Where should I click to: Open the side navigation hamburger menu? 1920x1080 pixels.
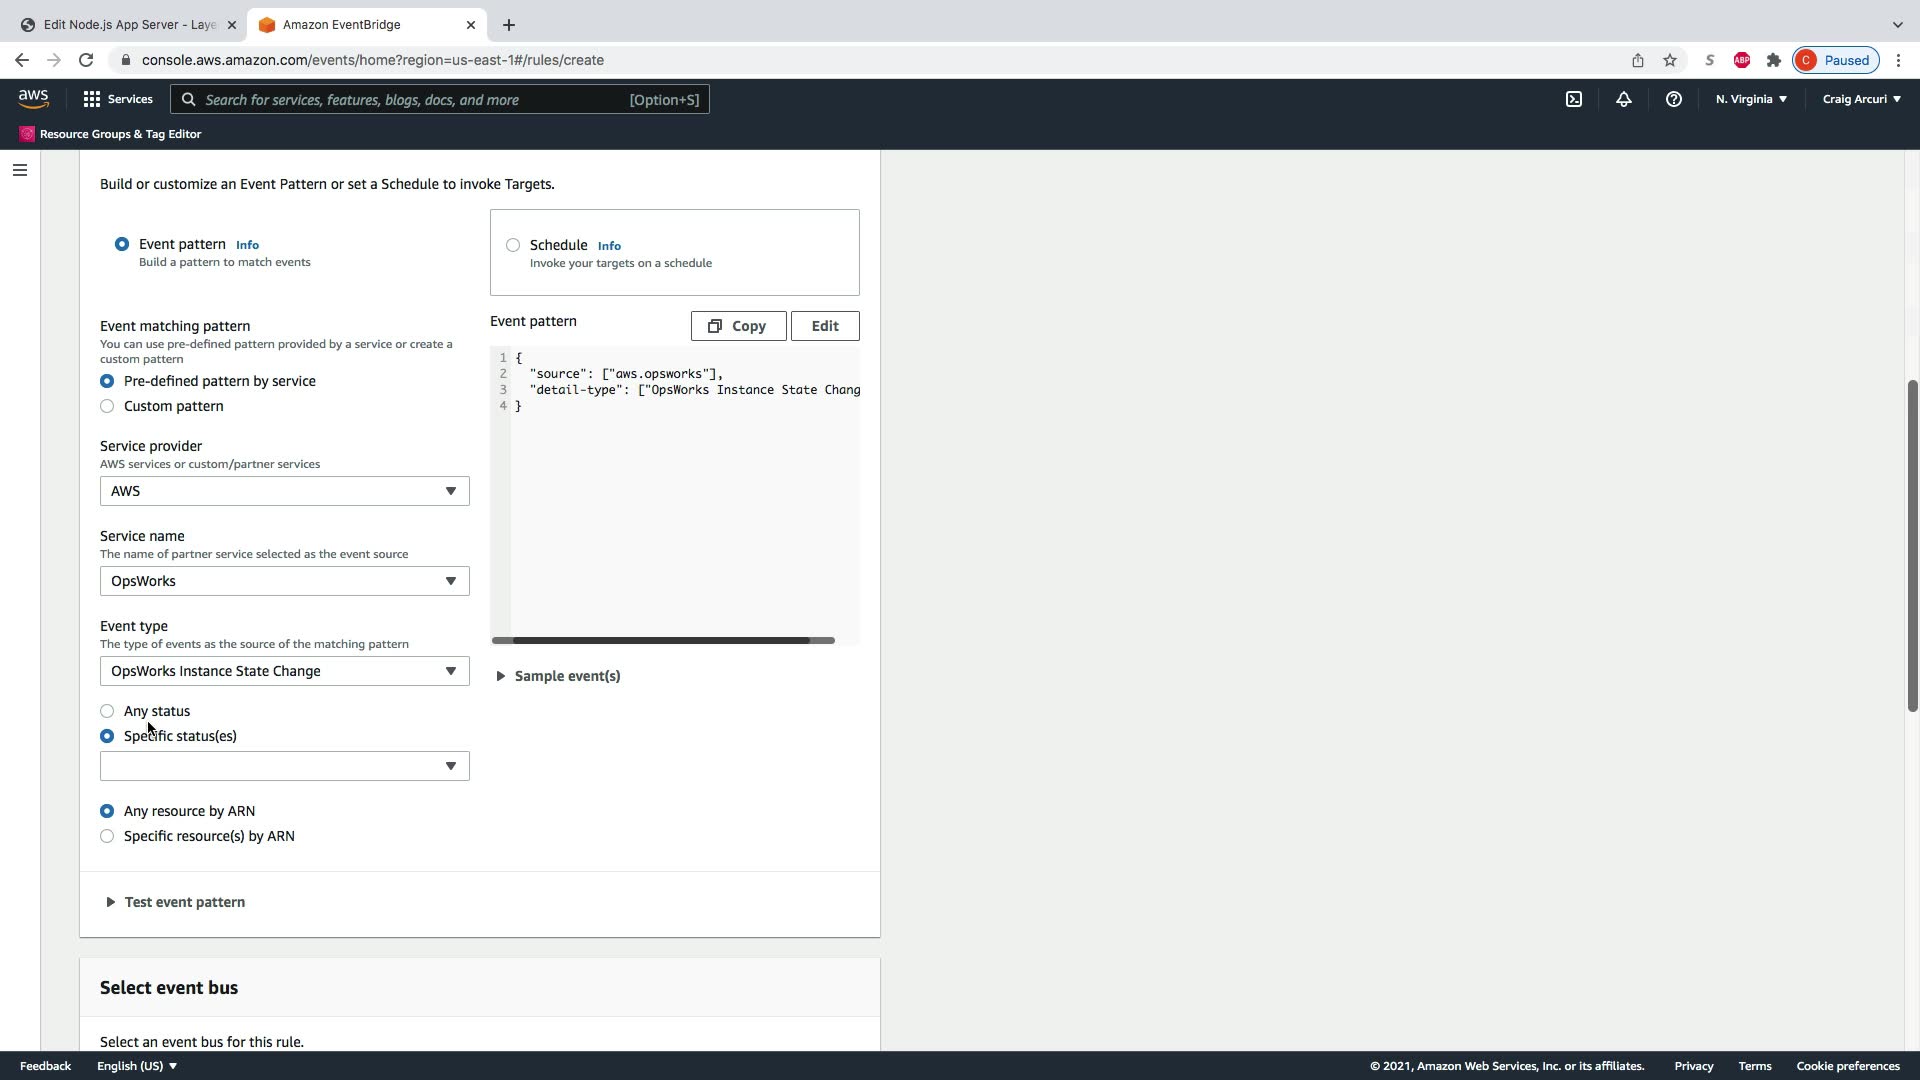point(19,170)
